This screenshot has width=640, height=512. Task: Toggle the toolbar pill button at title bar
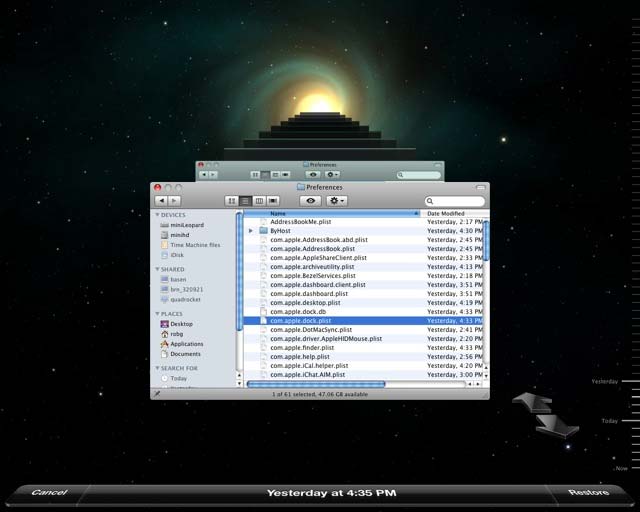481,187
